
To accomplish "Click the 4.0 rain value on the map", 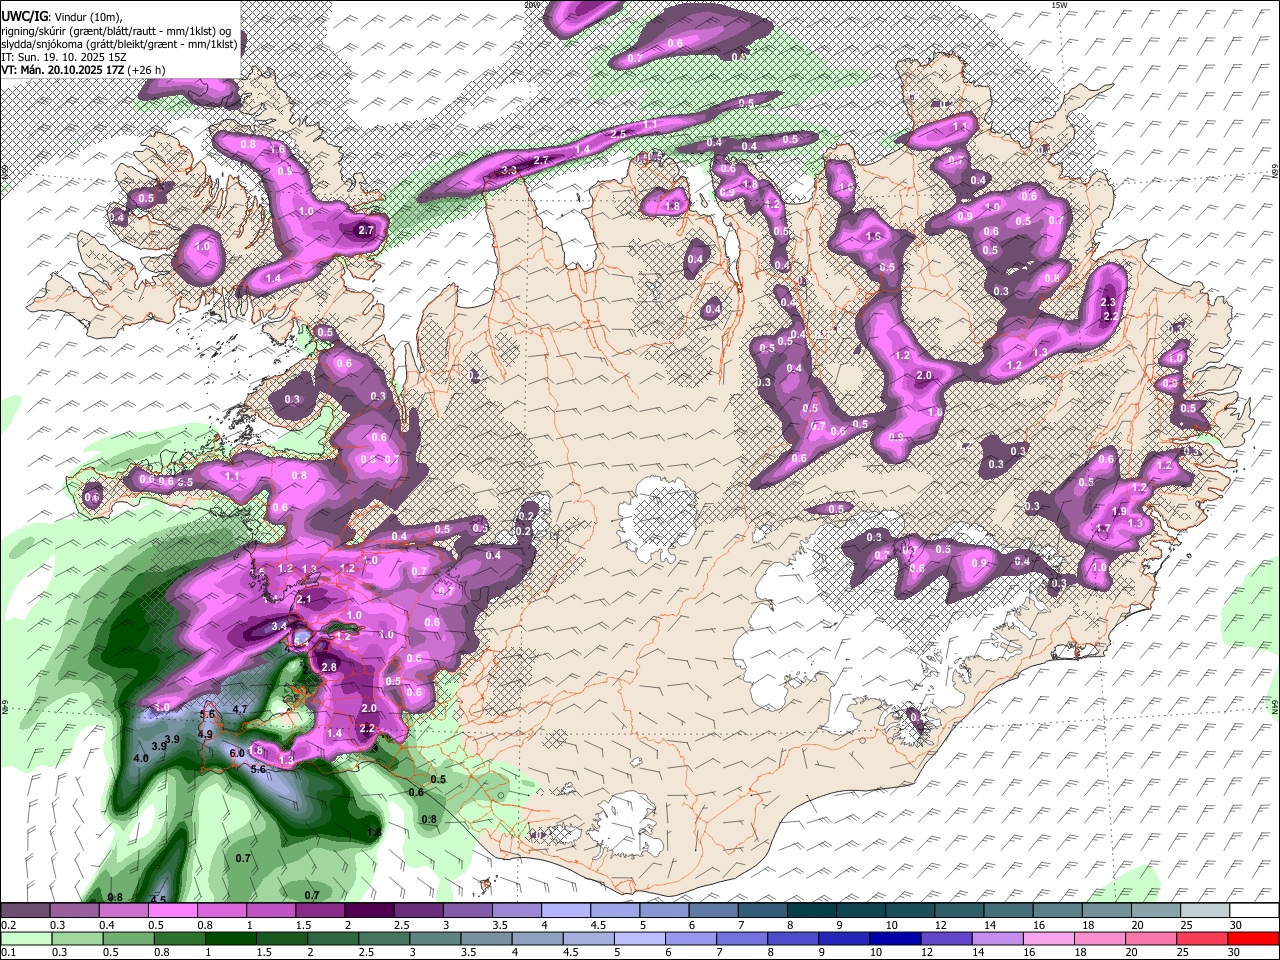I will point(141,758).
